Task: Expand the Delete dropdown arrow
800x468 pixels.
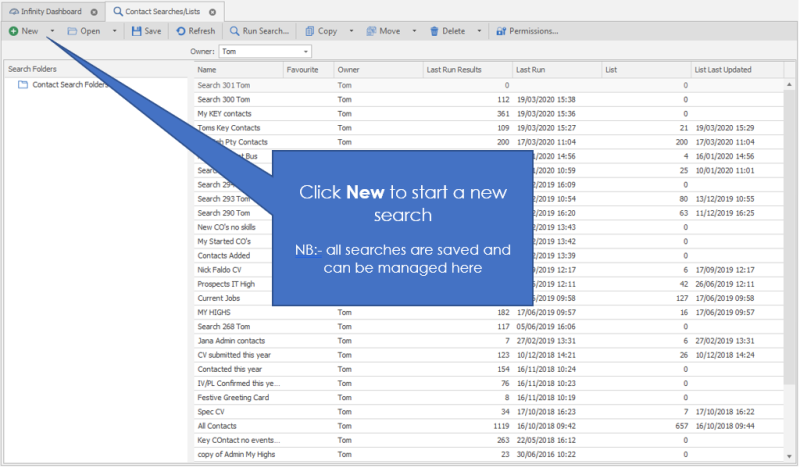Action: tap(480, 31)
